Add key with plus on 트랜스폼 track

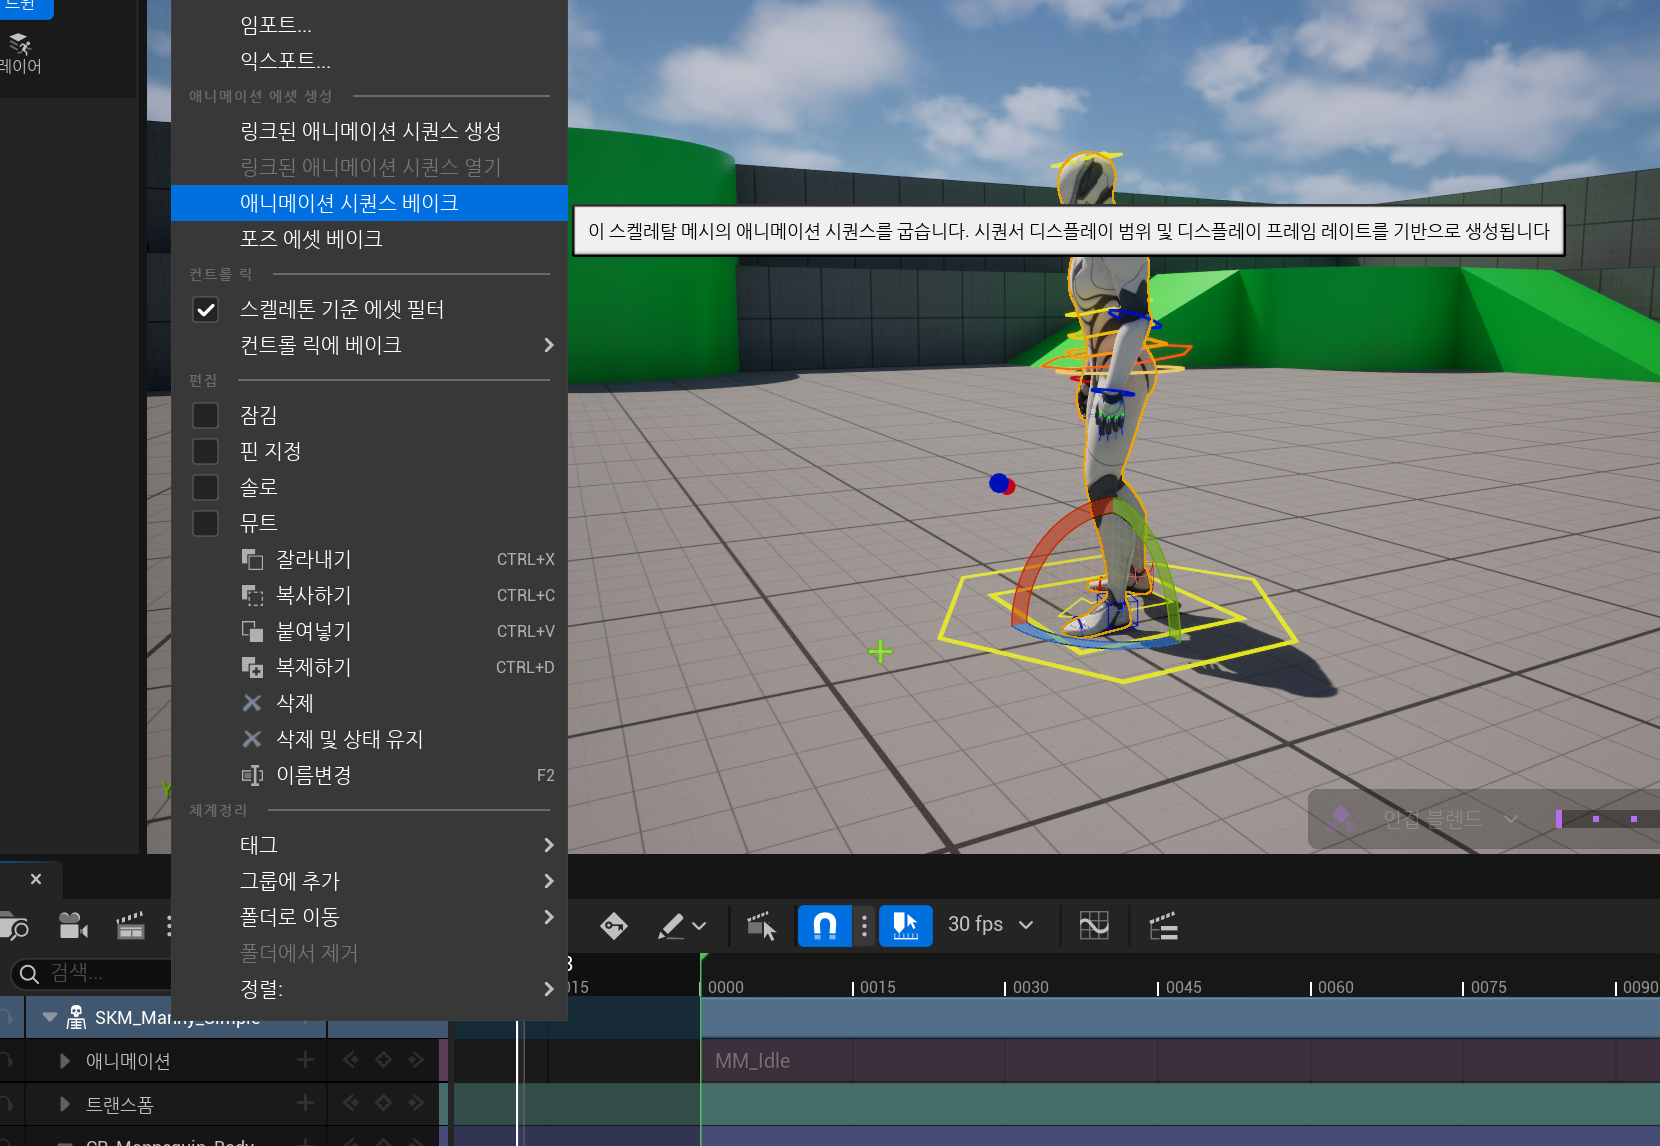coord(305,1103)
